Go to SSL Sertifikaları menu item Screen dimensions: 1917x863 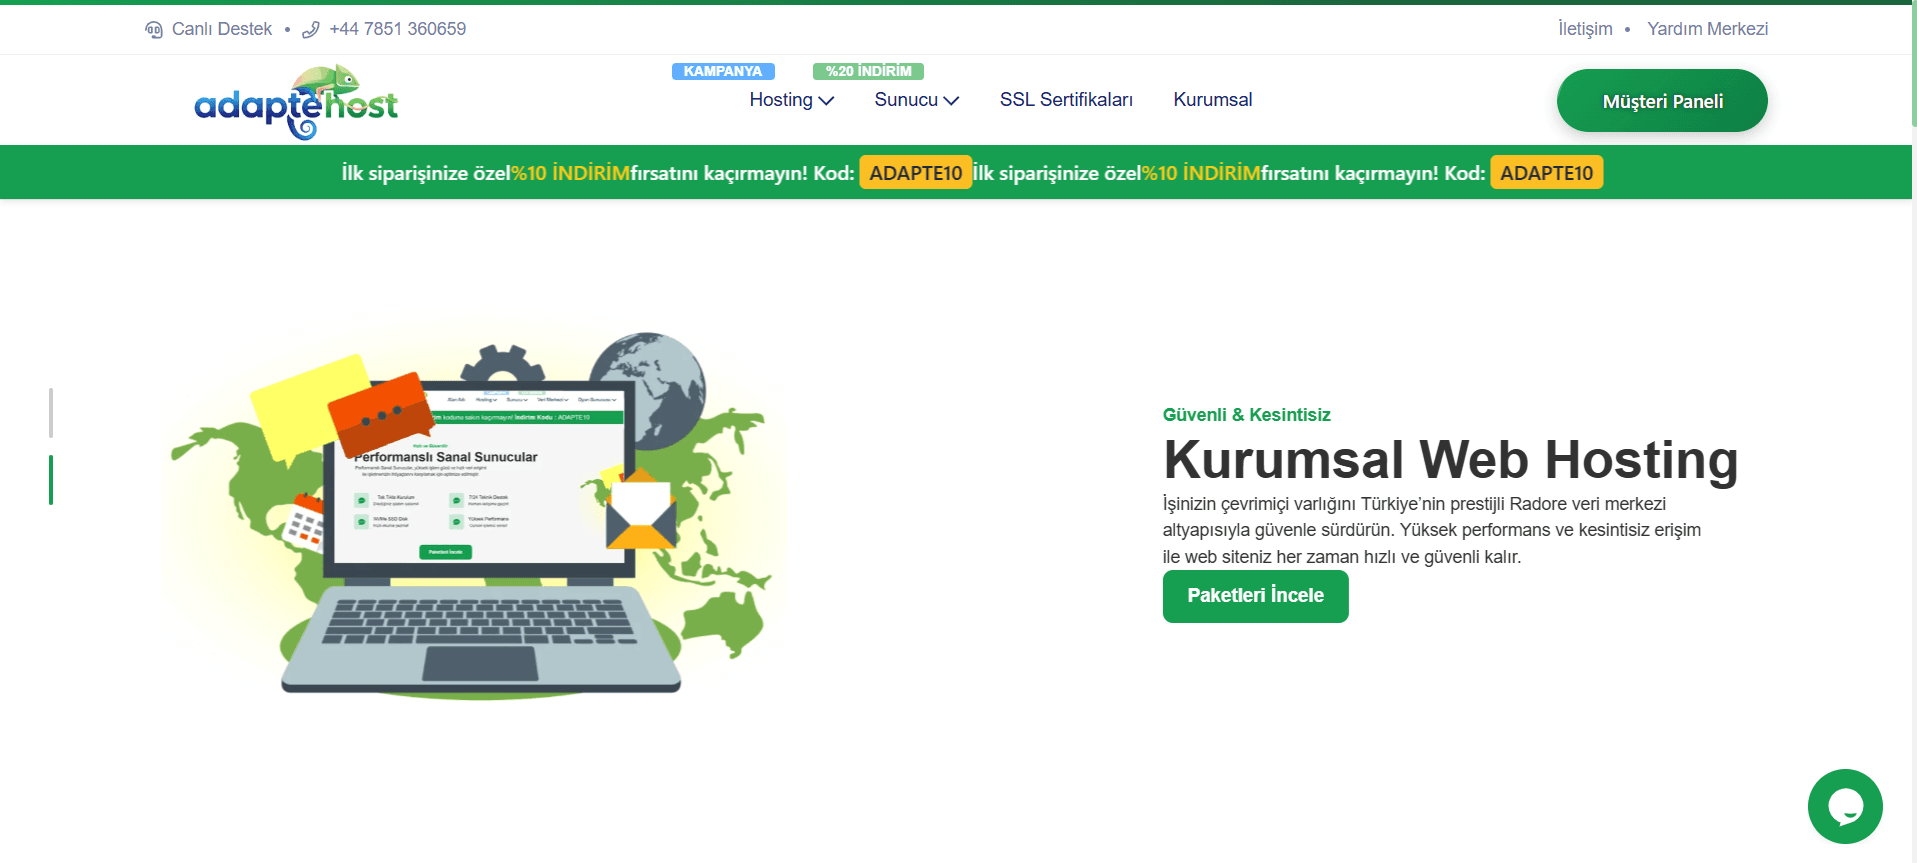(x=1066, y=100)
